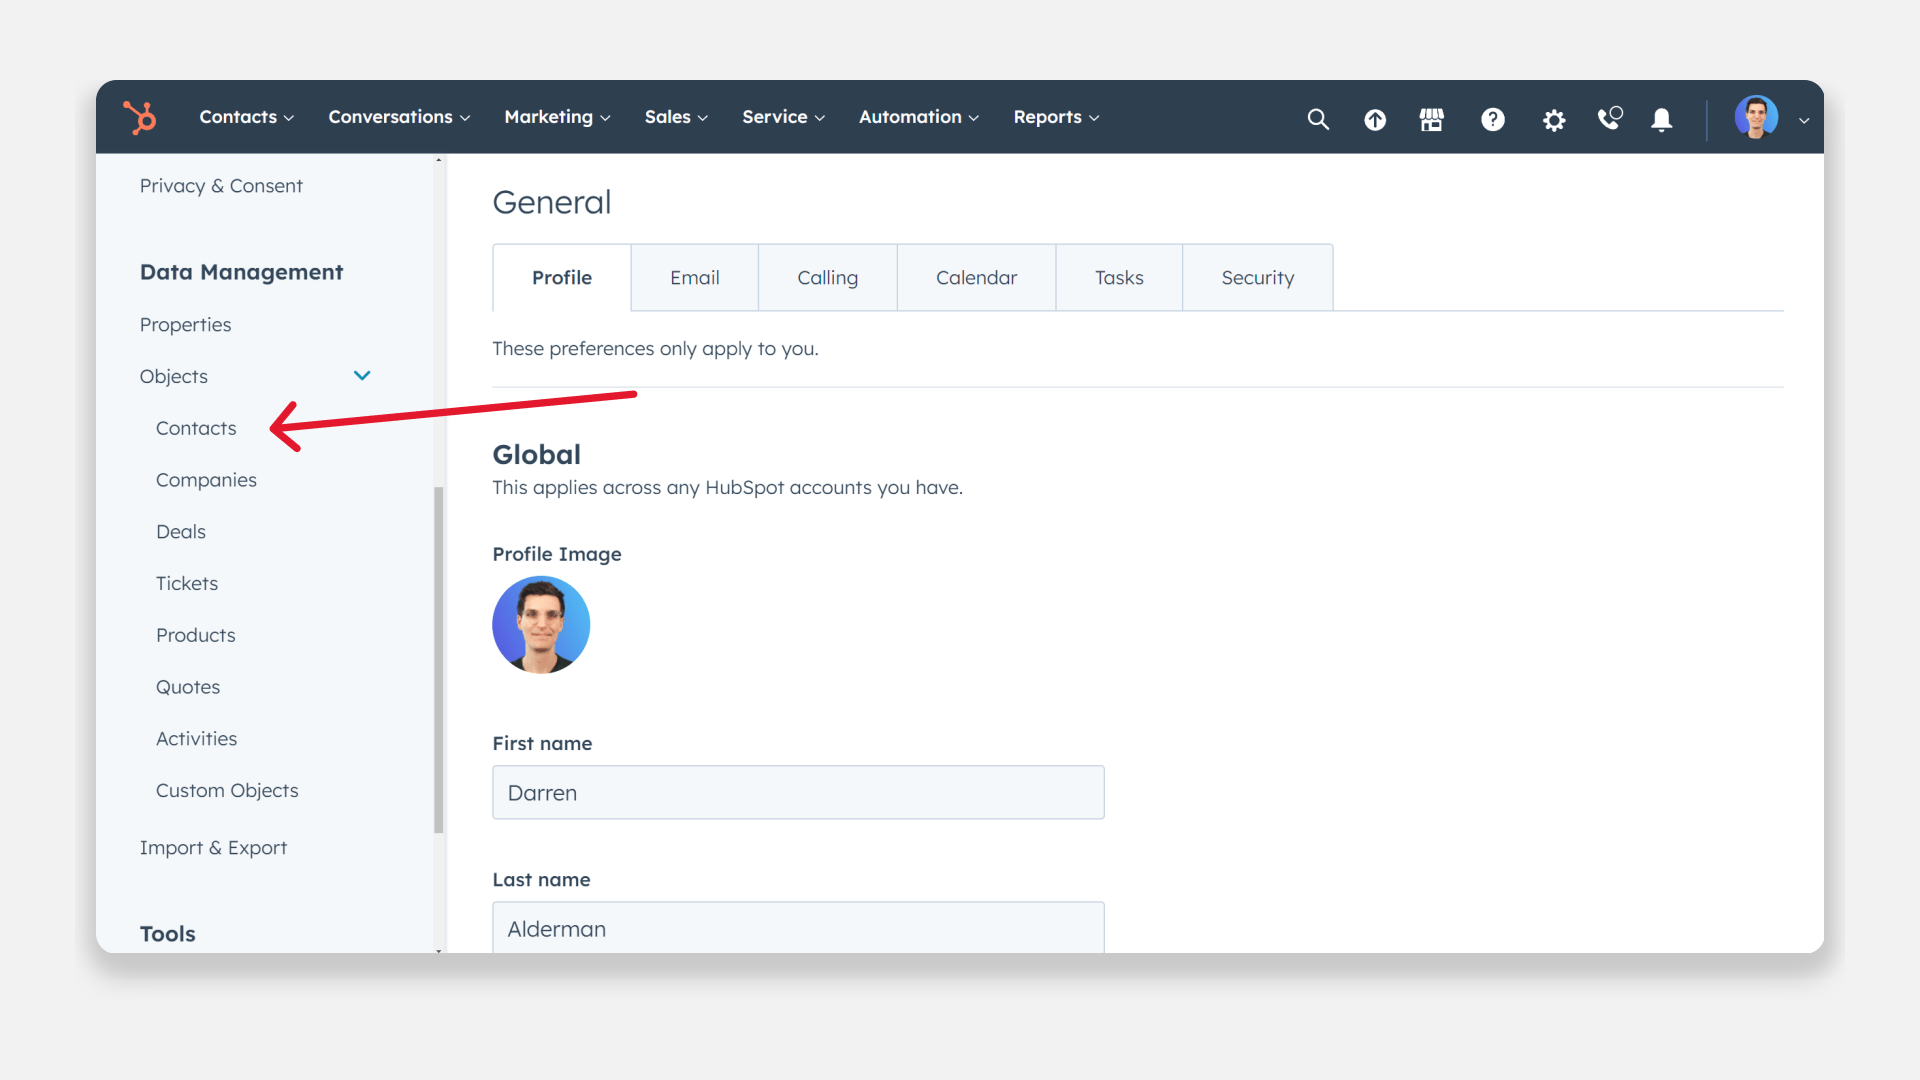Viewport: 1920px width, 1080px height.
Task: Open the search magnifier icon
Action: (x=1318, y=119)
